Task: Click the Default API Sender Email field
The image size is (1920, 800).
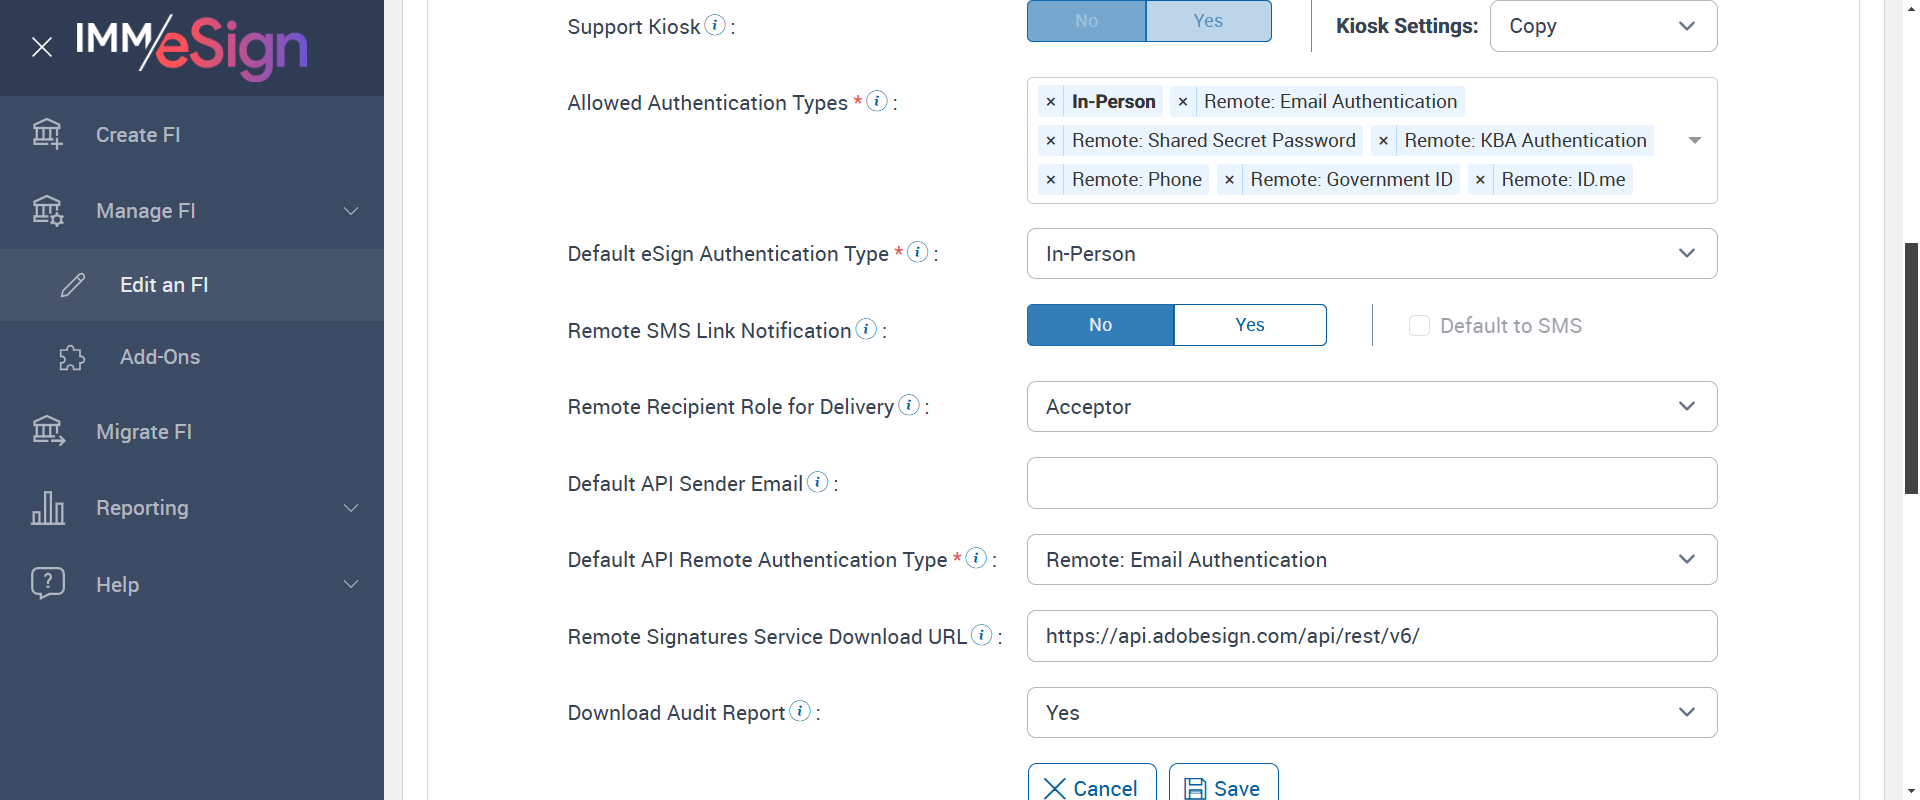Action: [1371, 483]
